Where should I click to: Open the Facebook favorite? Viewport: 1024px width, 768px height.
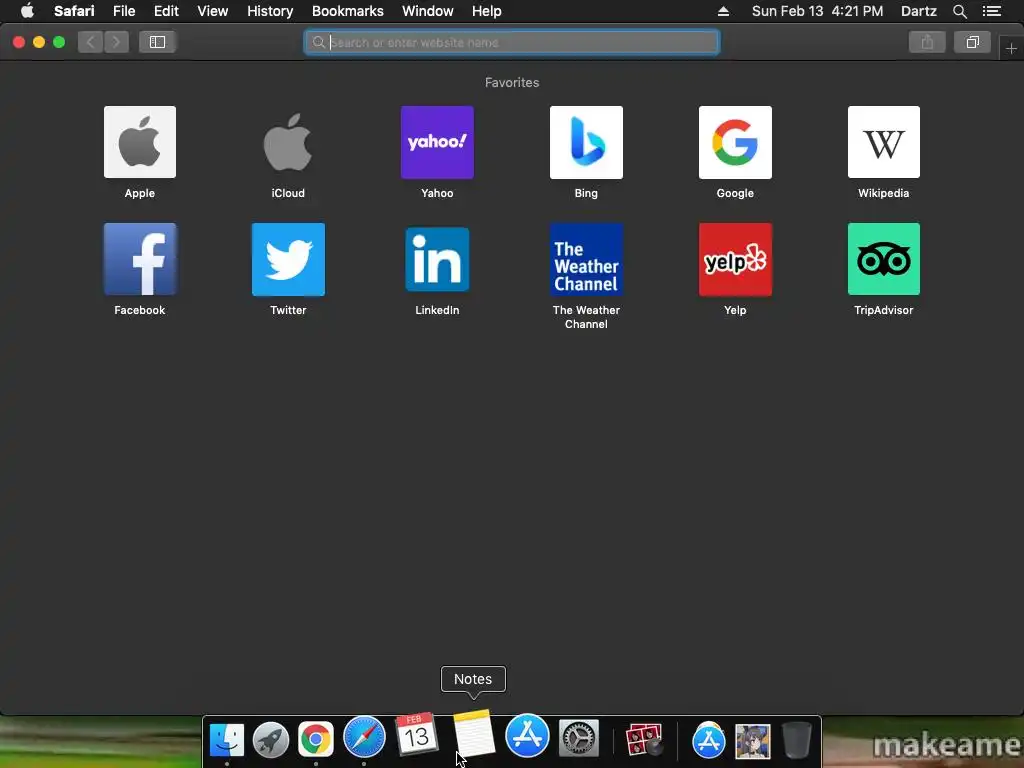[140, 259]
